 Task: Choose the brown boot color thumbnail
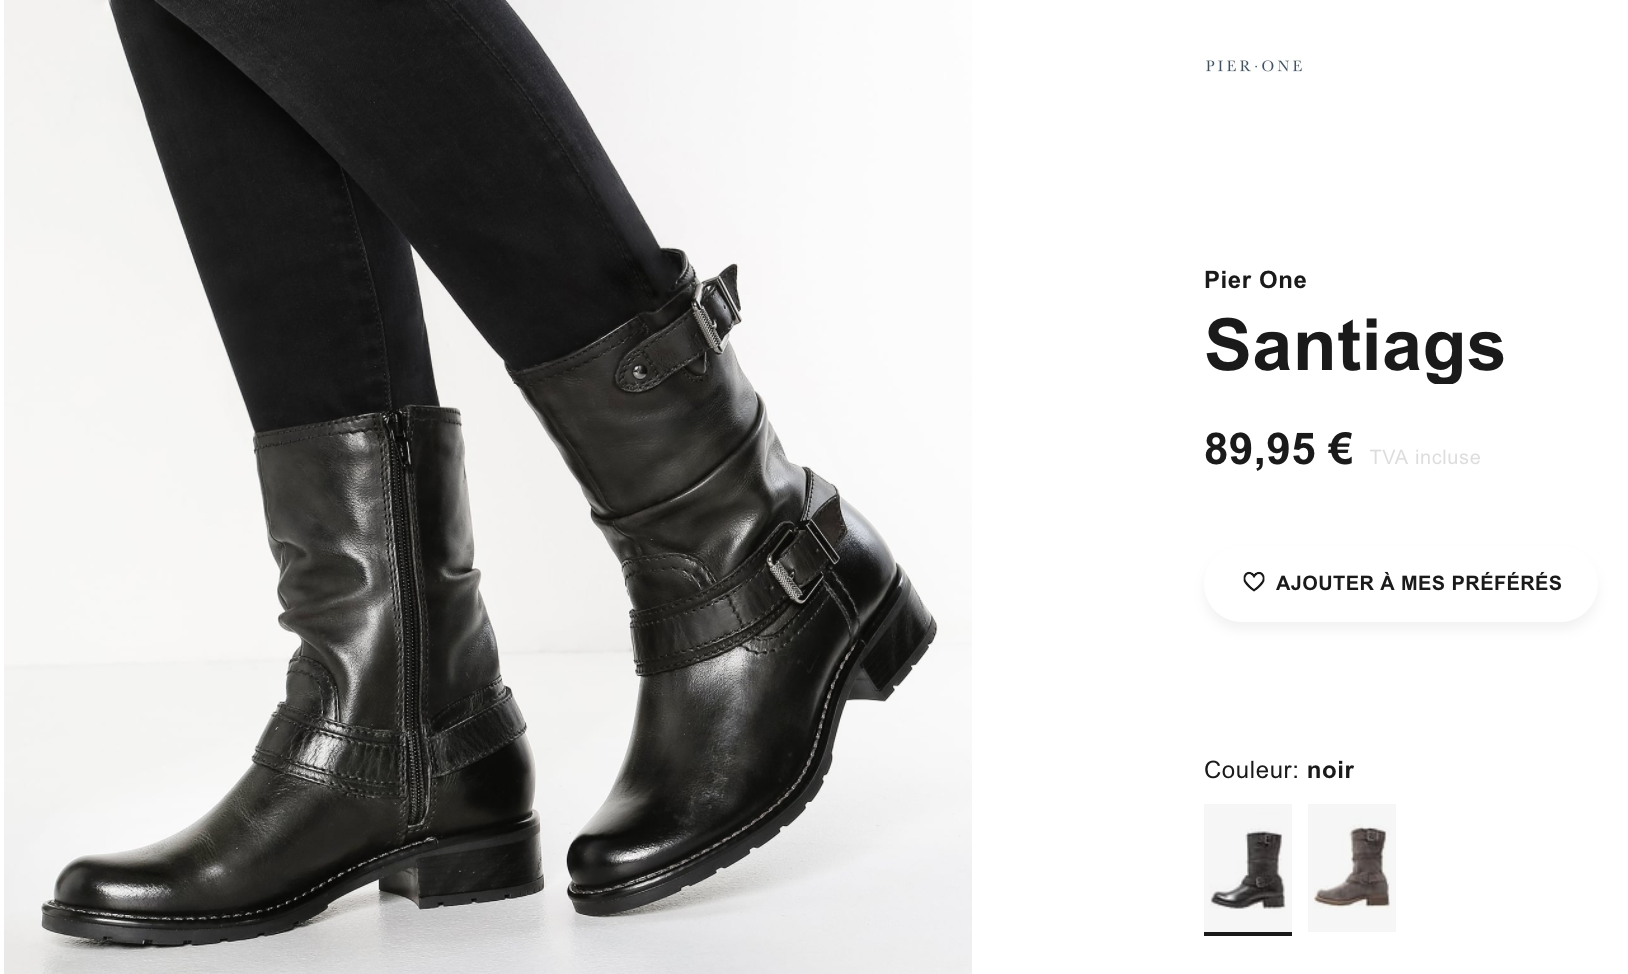1352,867
